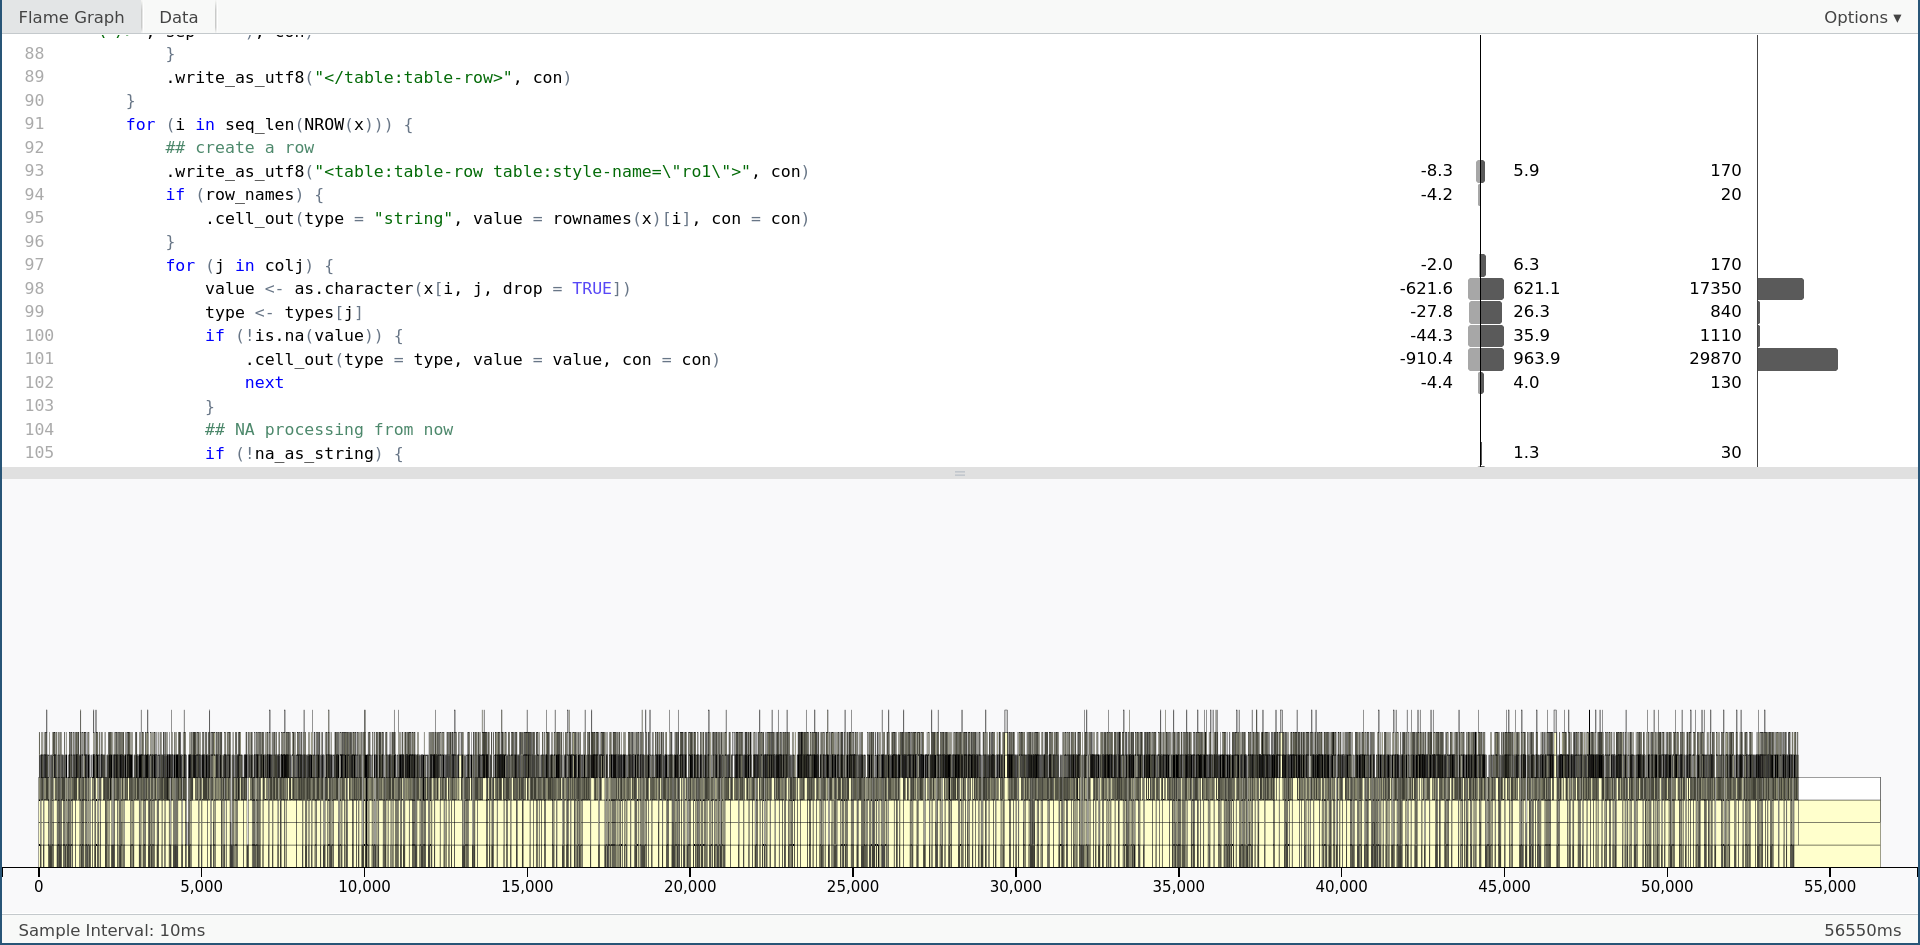The width and height of the screenshot is (1920, 945).
Task: Click the splitter handle between code and flame graph
Action: pyautogui.click(x=959, y=473)
